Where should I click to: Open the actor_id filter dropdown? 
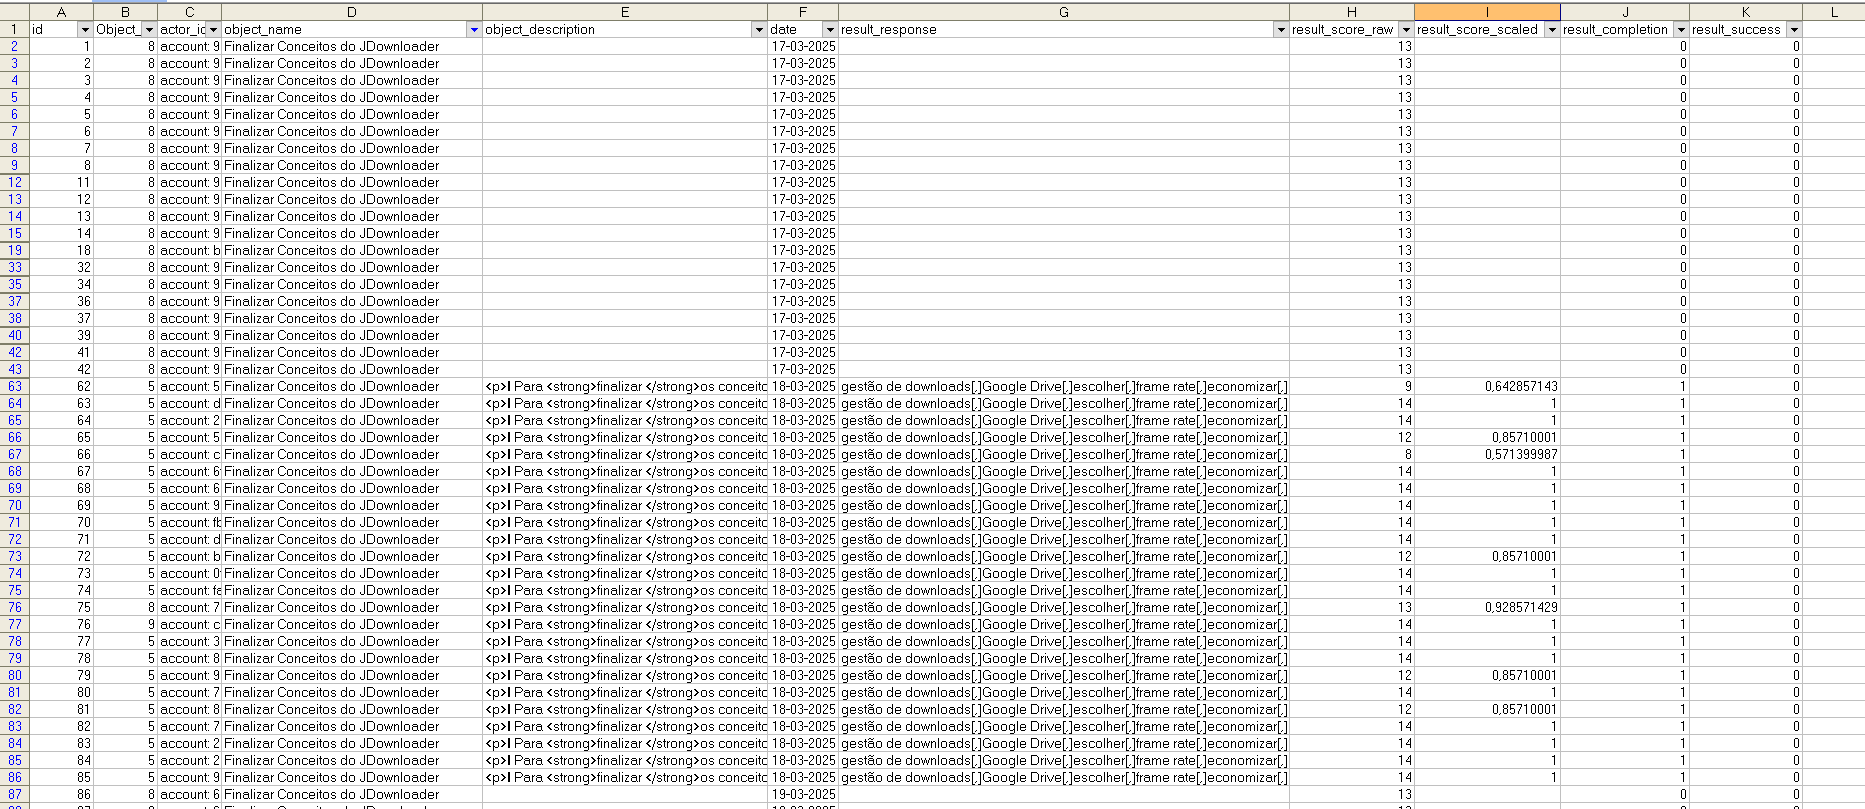click(x=213, y=30)
